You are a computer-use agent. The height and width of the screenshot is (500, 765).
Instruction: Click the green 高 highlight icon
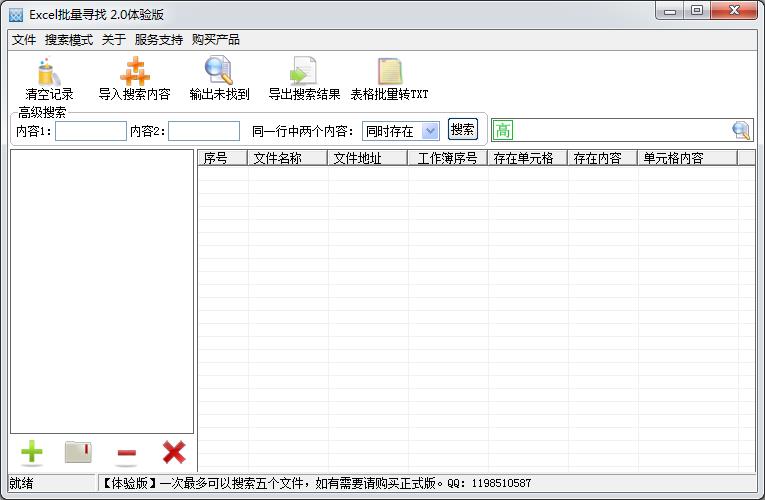coord(503,130)
